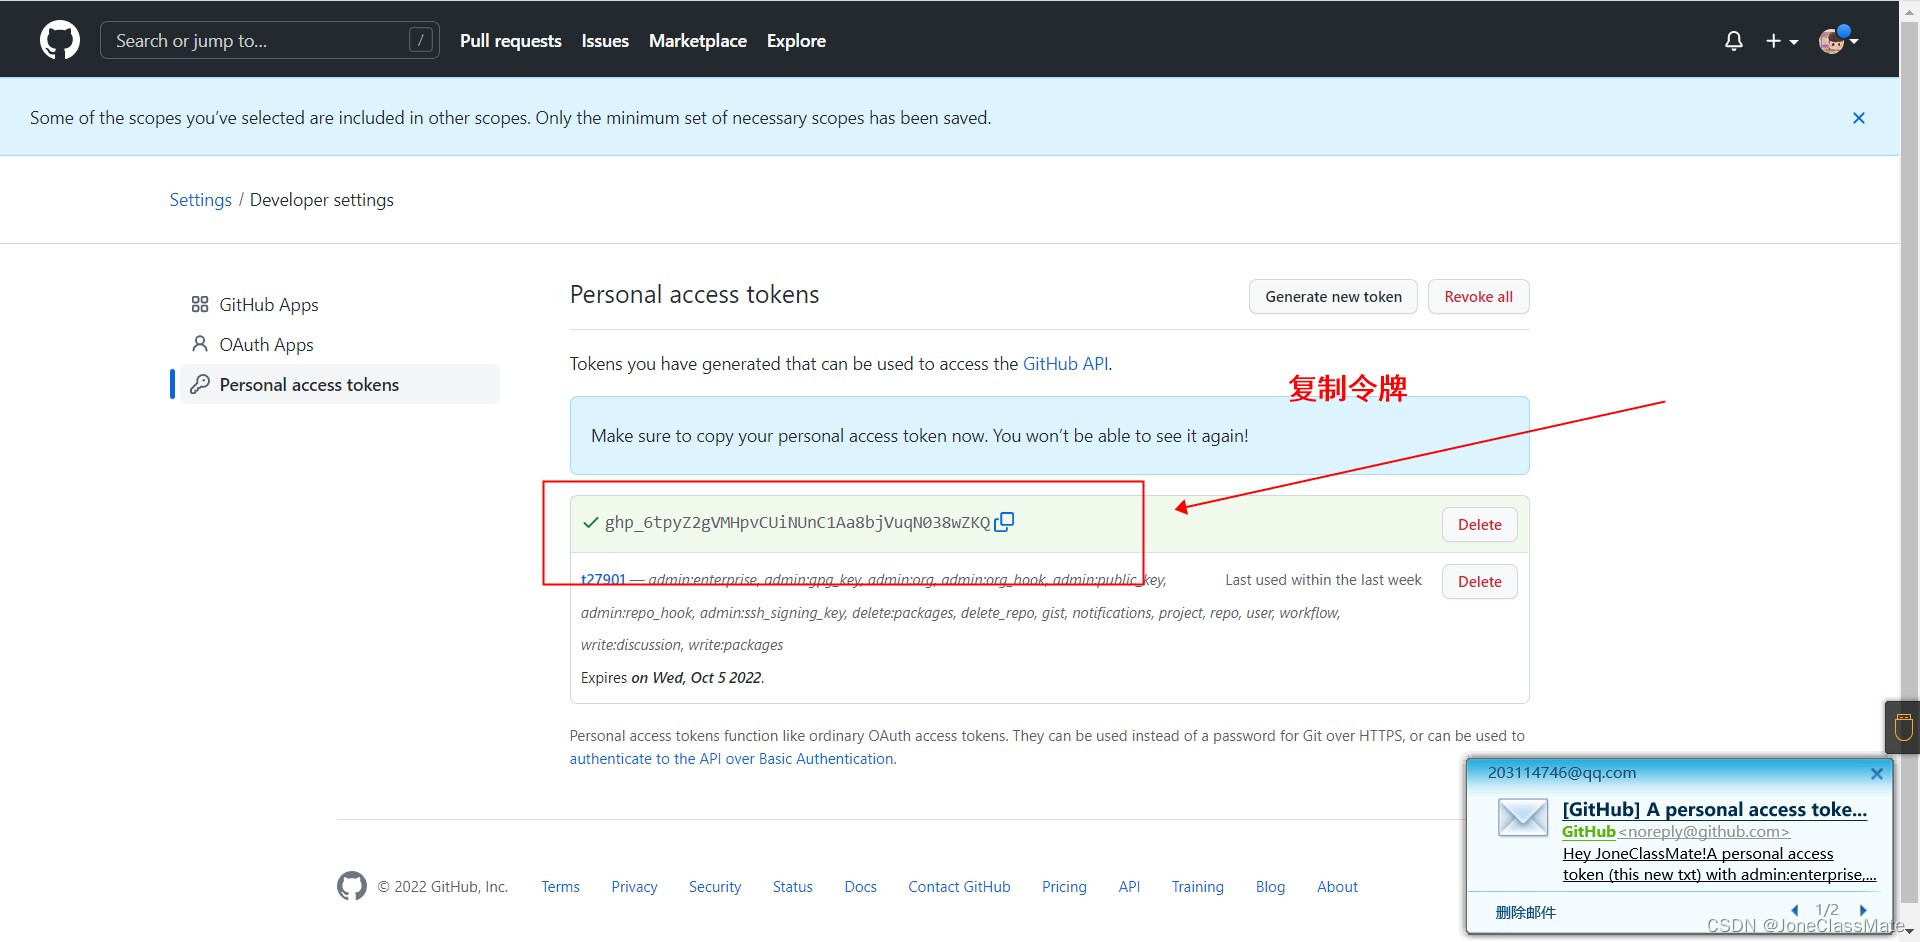Go to next mail in popup
The height and width of the screenshot is (942, 1920).
click(x=1863, y=910)
